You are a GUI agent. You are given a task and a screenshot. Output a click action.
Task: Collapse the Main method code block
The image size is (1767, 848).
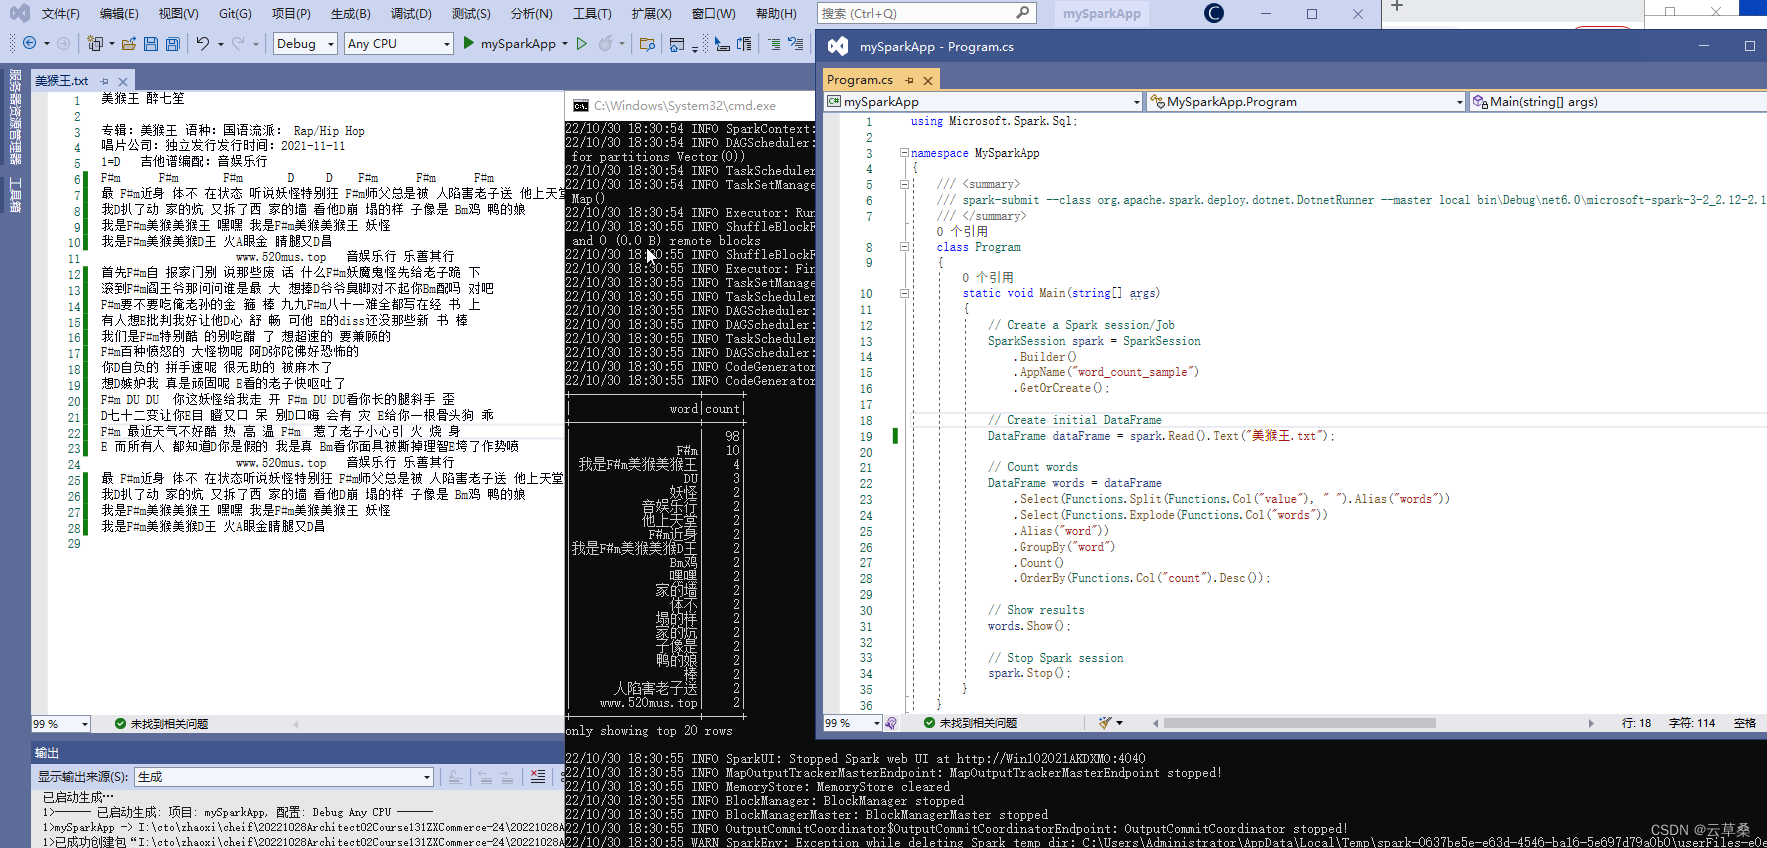point(904,293)
